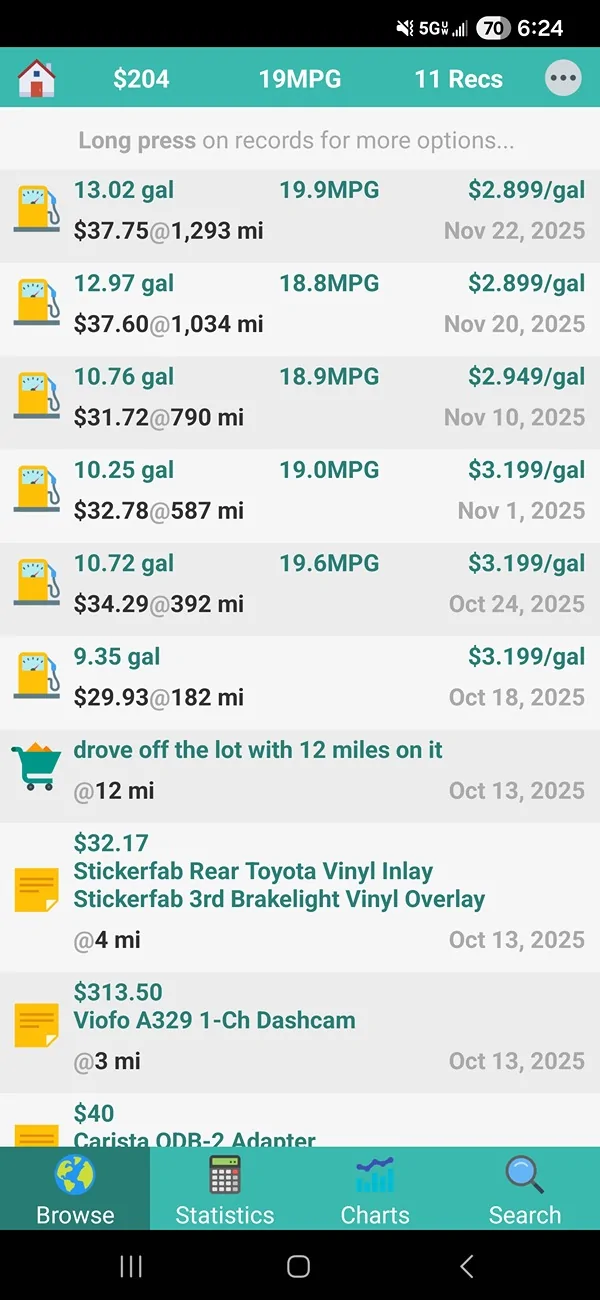The height and width of the screenshot is (1300, 600).
Task: Tap the drove off the lot record
Action: click(x=300, y=769)
